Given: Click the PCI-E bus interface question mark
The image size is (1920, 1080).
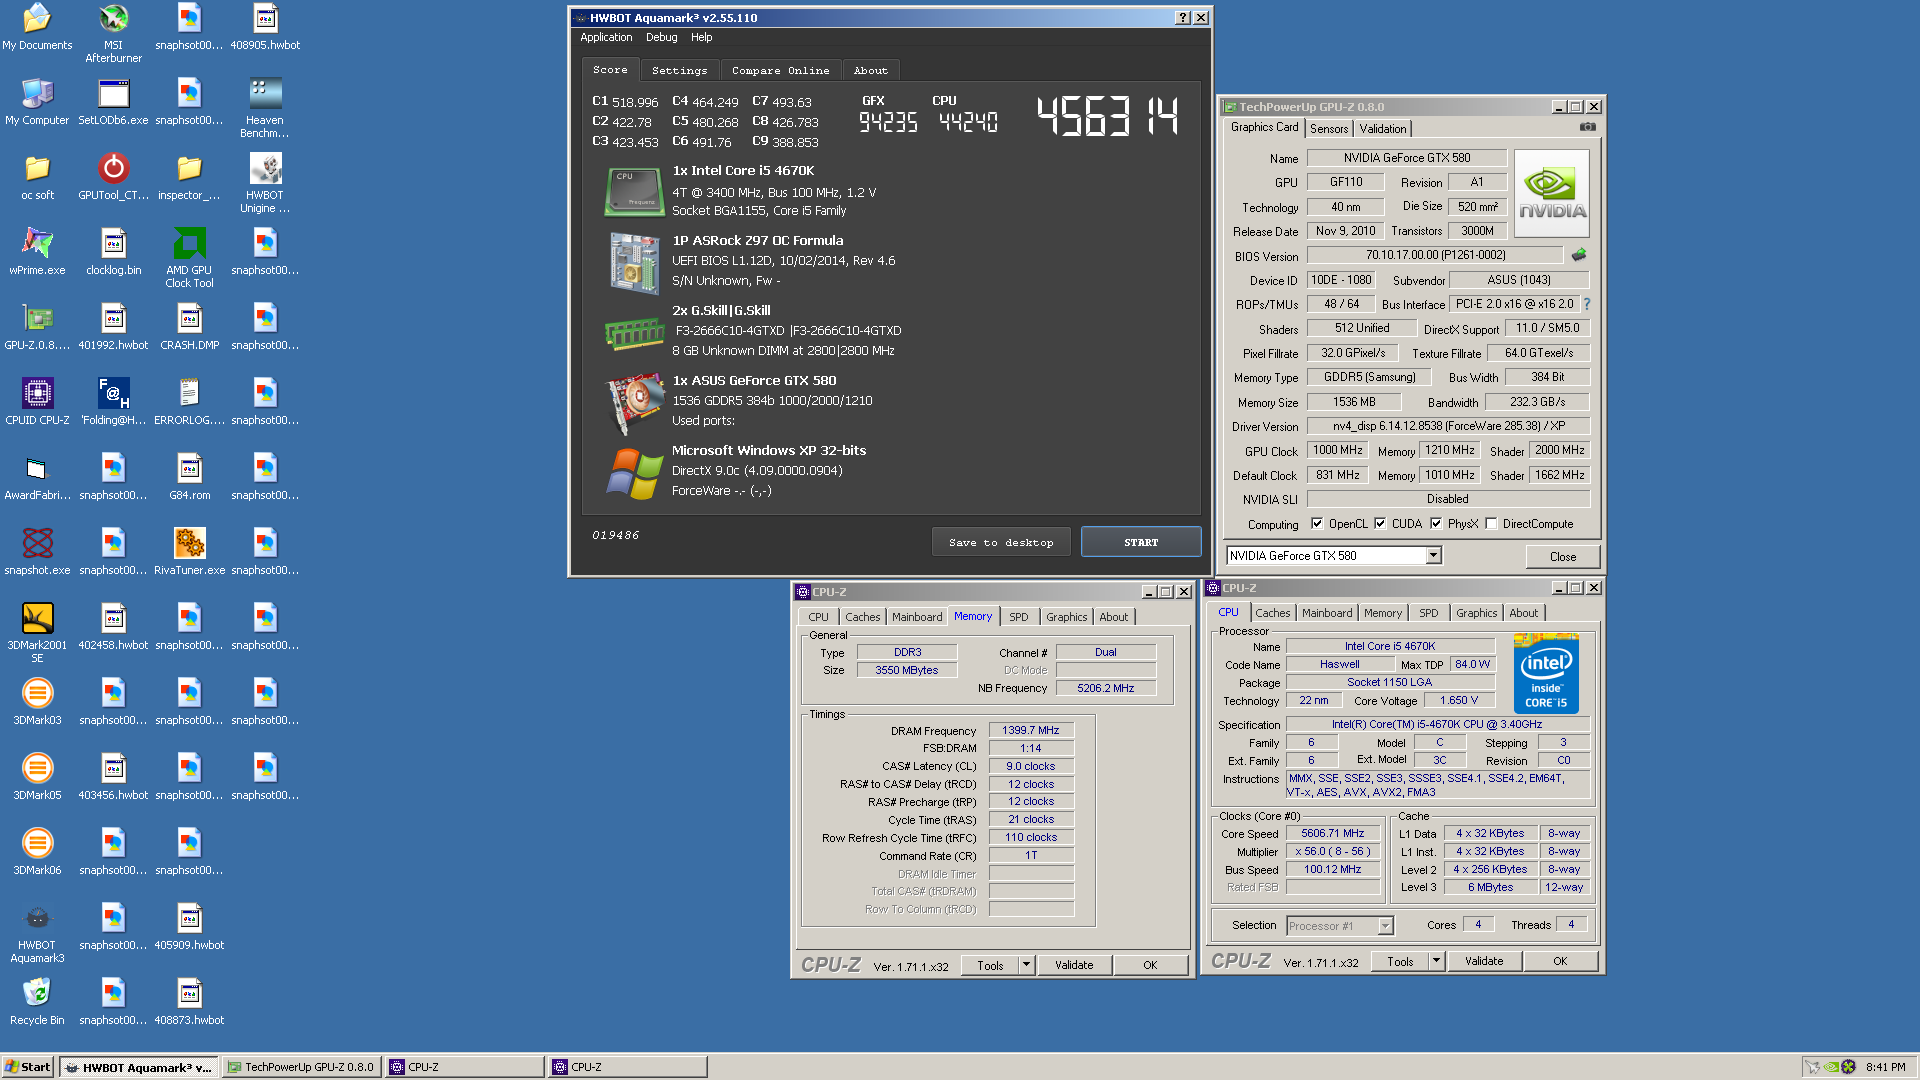Looking at the screenshot, I should coord(1586,304).
